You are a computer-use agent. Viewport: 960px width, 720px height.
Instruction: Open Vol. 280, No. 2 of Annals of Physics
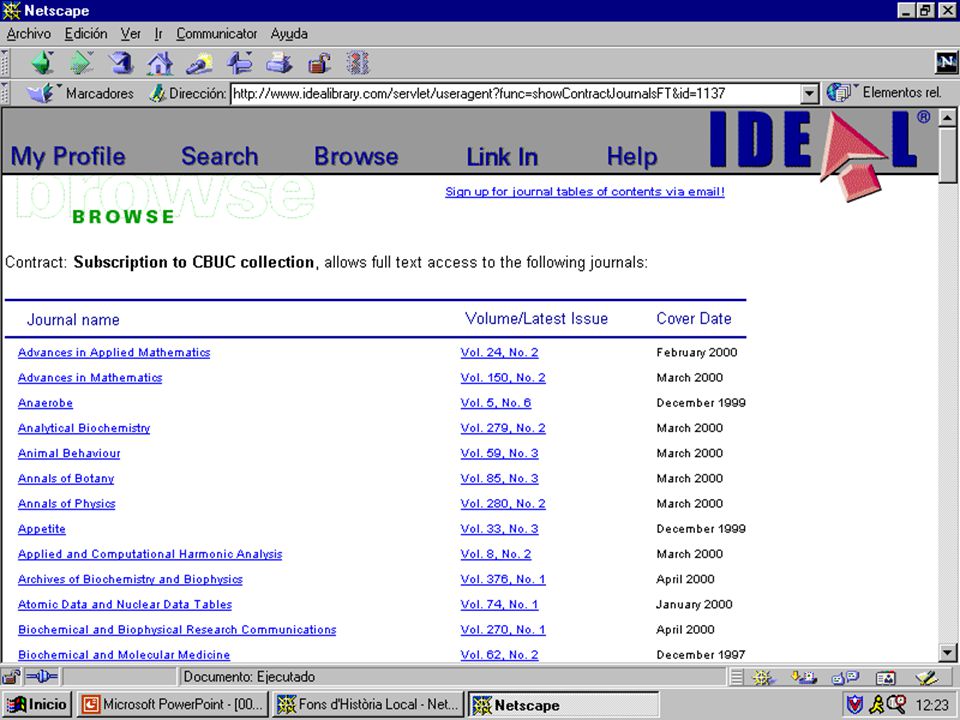coord(503,503)
